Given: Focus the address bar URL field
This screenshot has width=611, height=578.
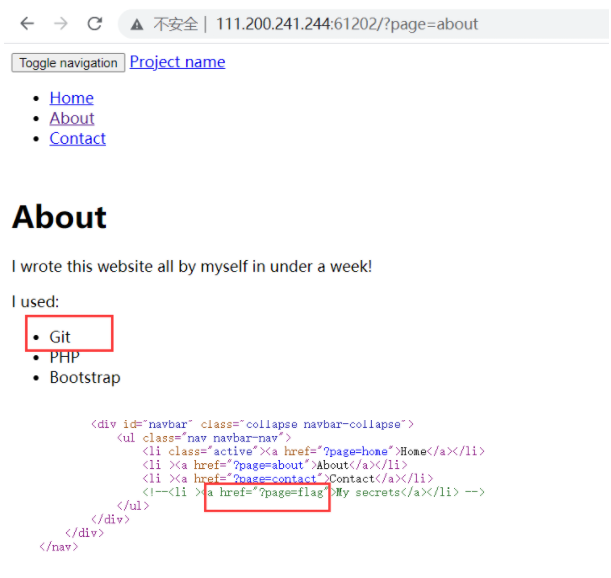Looking at the screenshot, I should tap(347, 24).
